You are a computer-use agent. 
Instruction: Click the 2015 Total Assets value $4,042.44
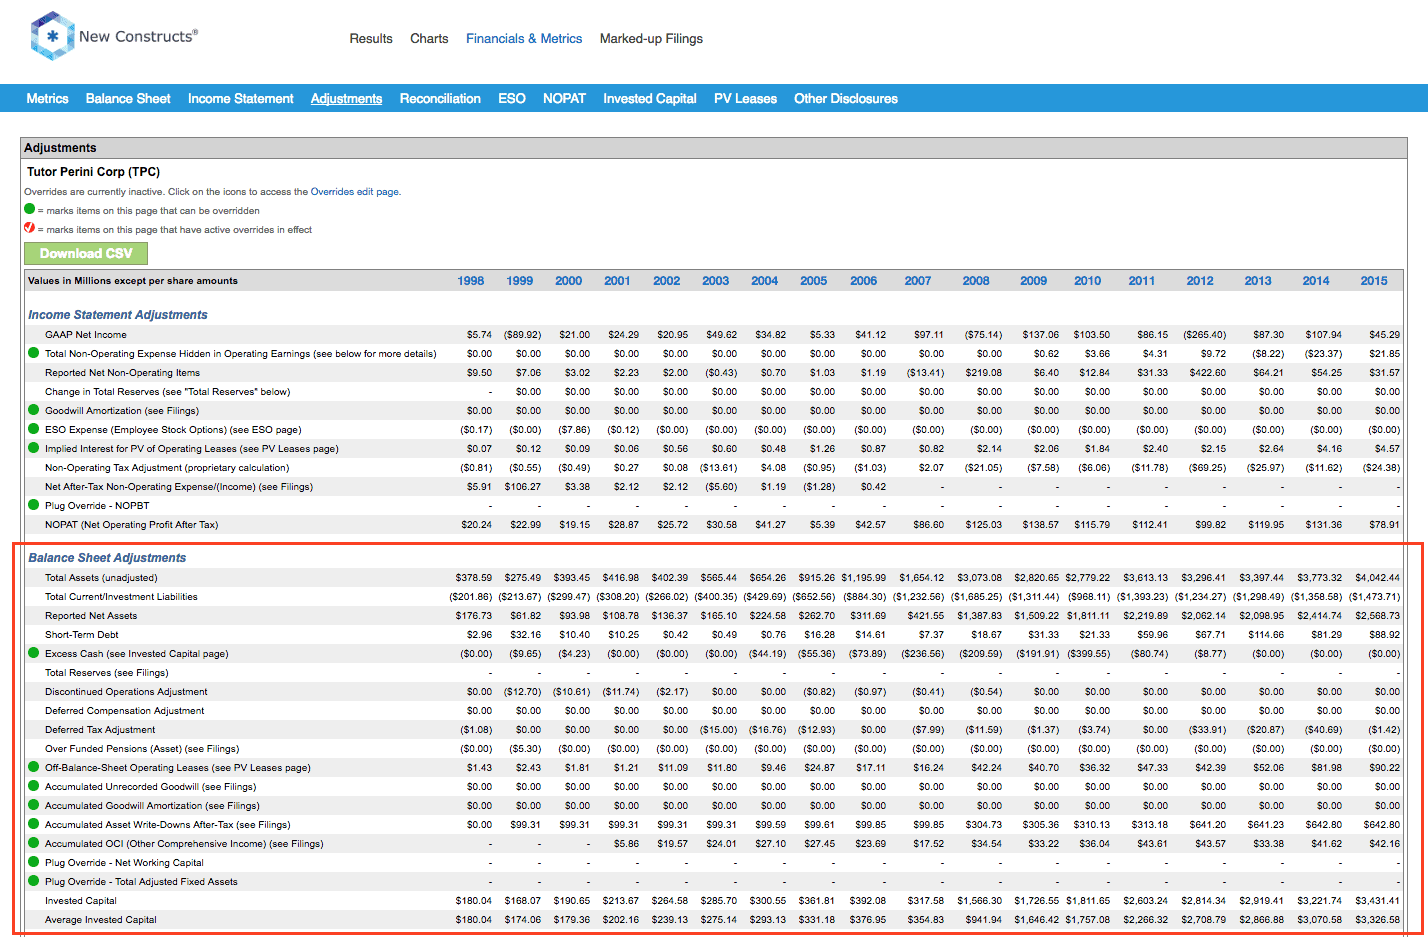point(1378,578)
